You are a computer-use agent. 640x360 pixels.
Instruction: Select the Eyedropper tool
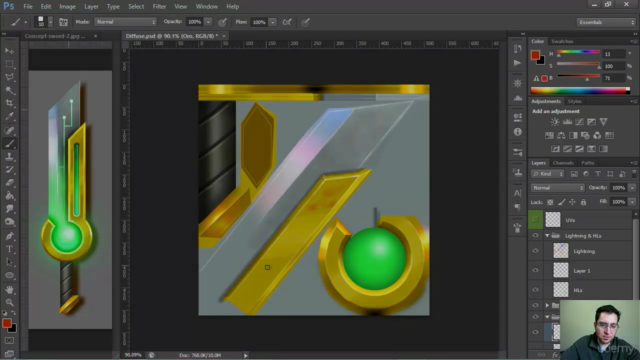[9, 116]
